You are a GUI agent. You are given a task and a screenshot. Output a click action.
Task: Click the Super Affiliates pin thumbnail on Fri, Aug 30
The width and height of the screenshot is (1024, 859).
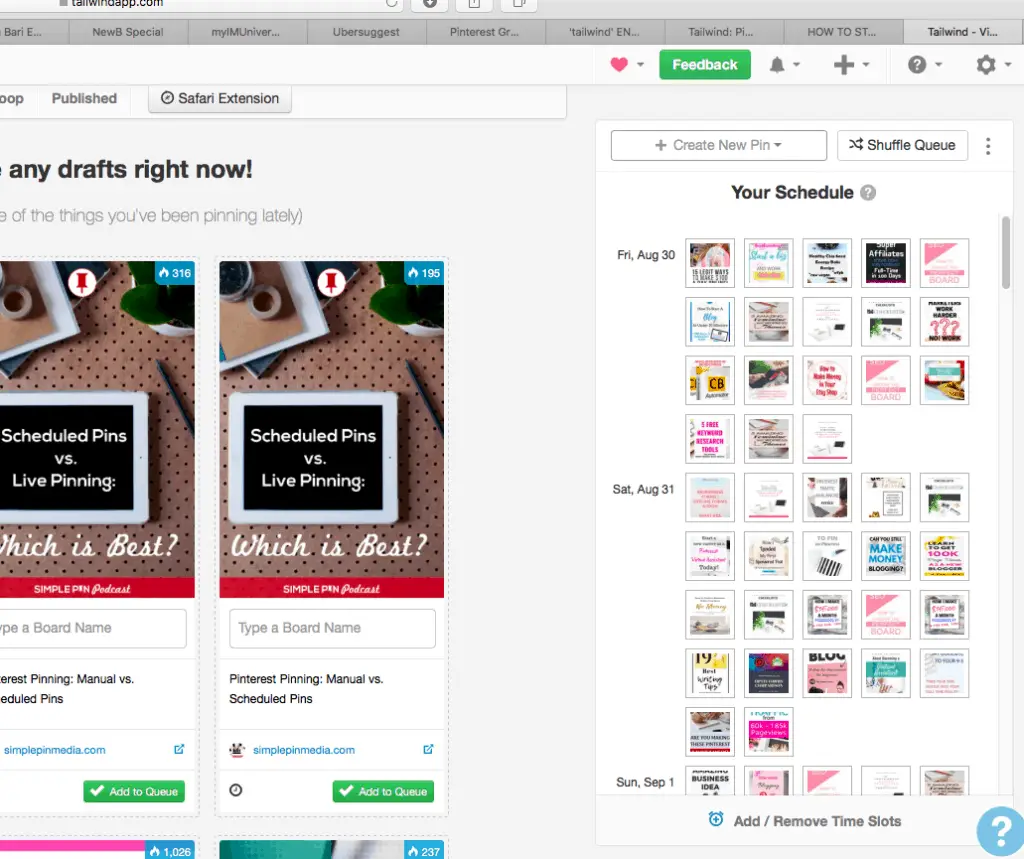886,263
